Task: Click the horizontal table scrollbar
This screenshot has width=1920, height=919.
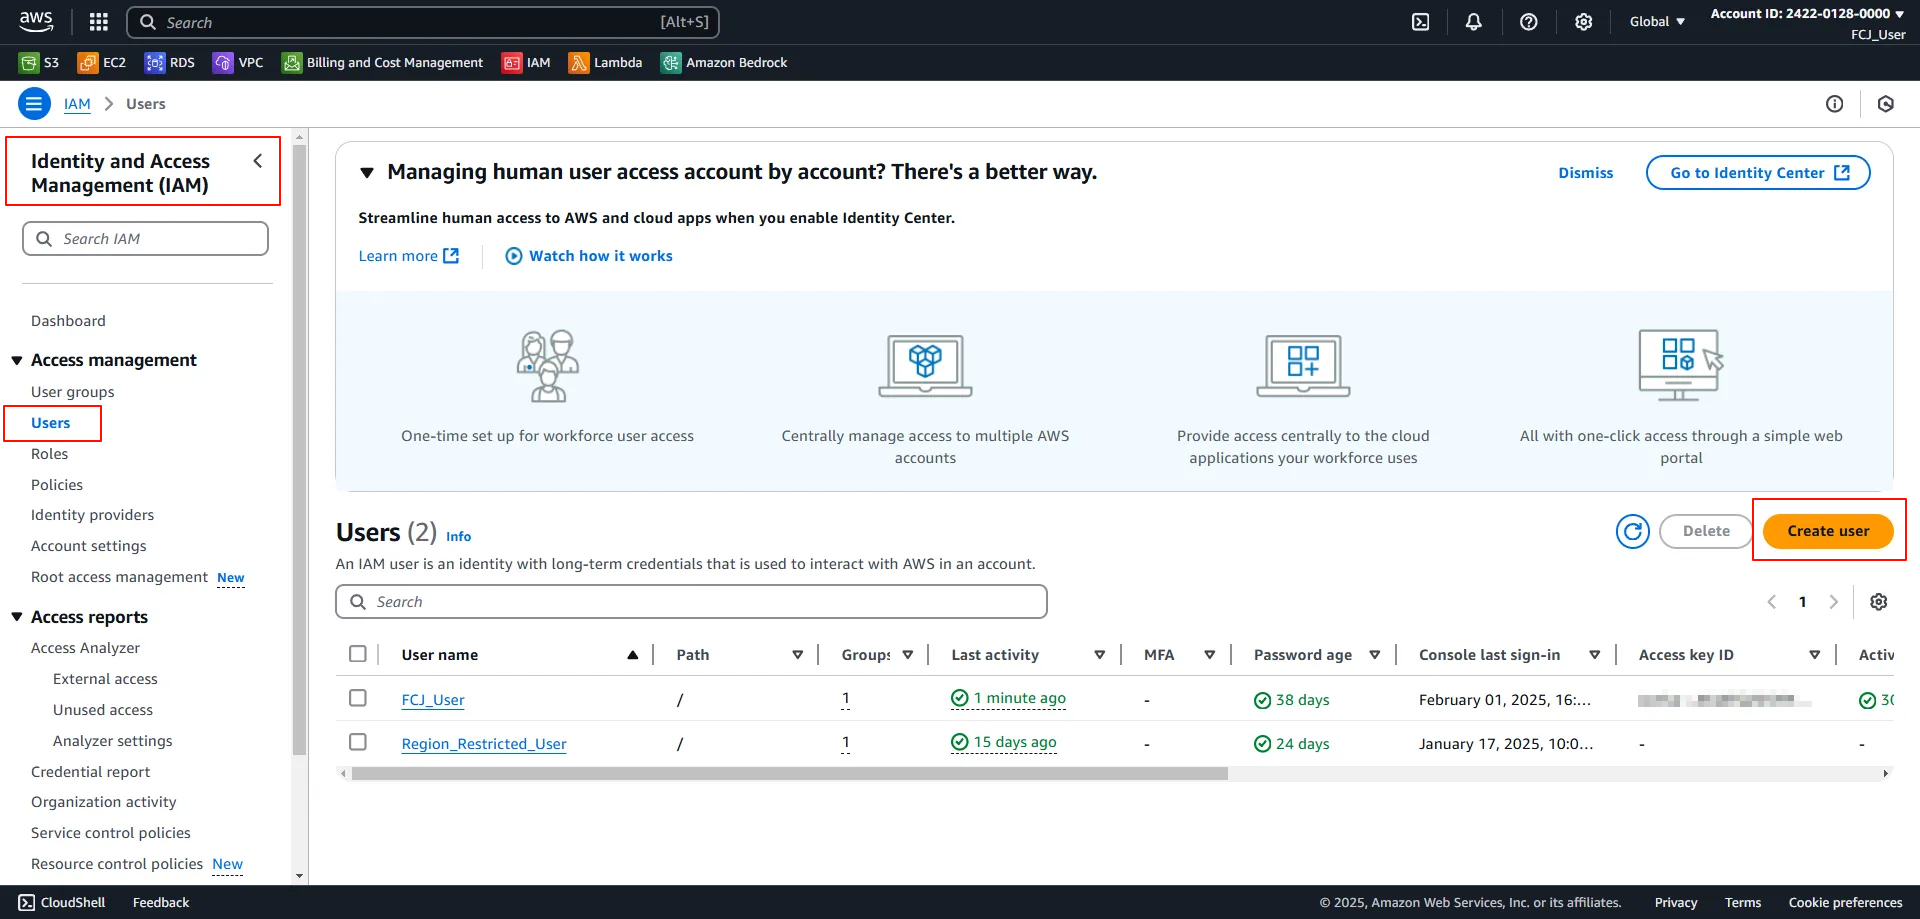Action: pyautogui.click(x=789, y=773)
